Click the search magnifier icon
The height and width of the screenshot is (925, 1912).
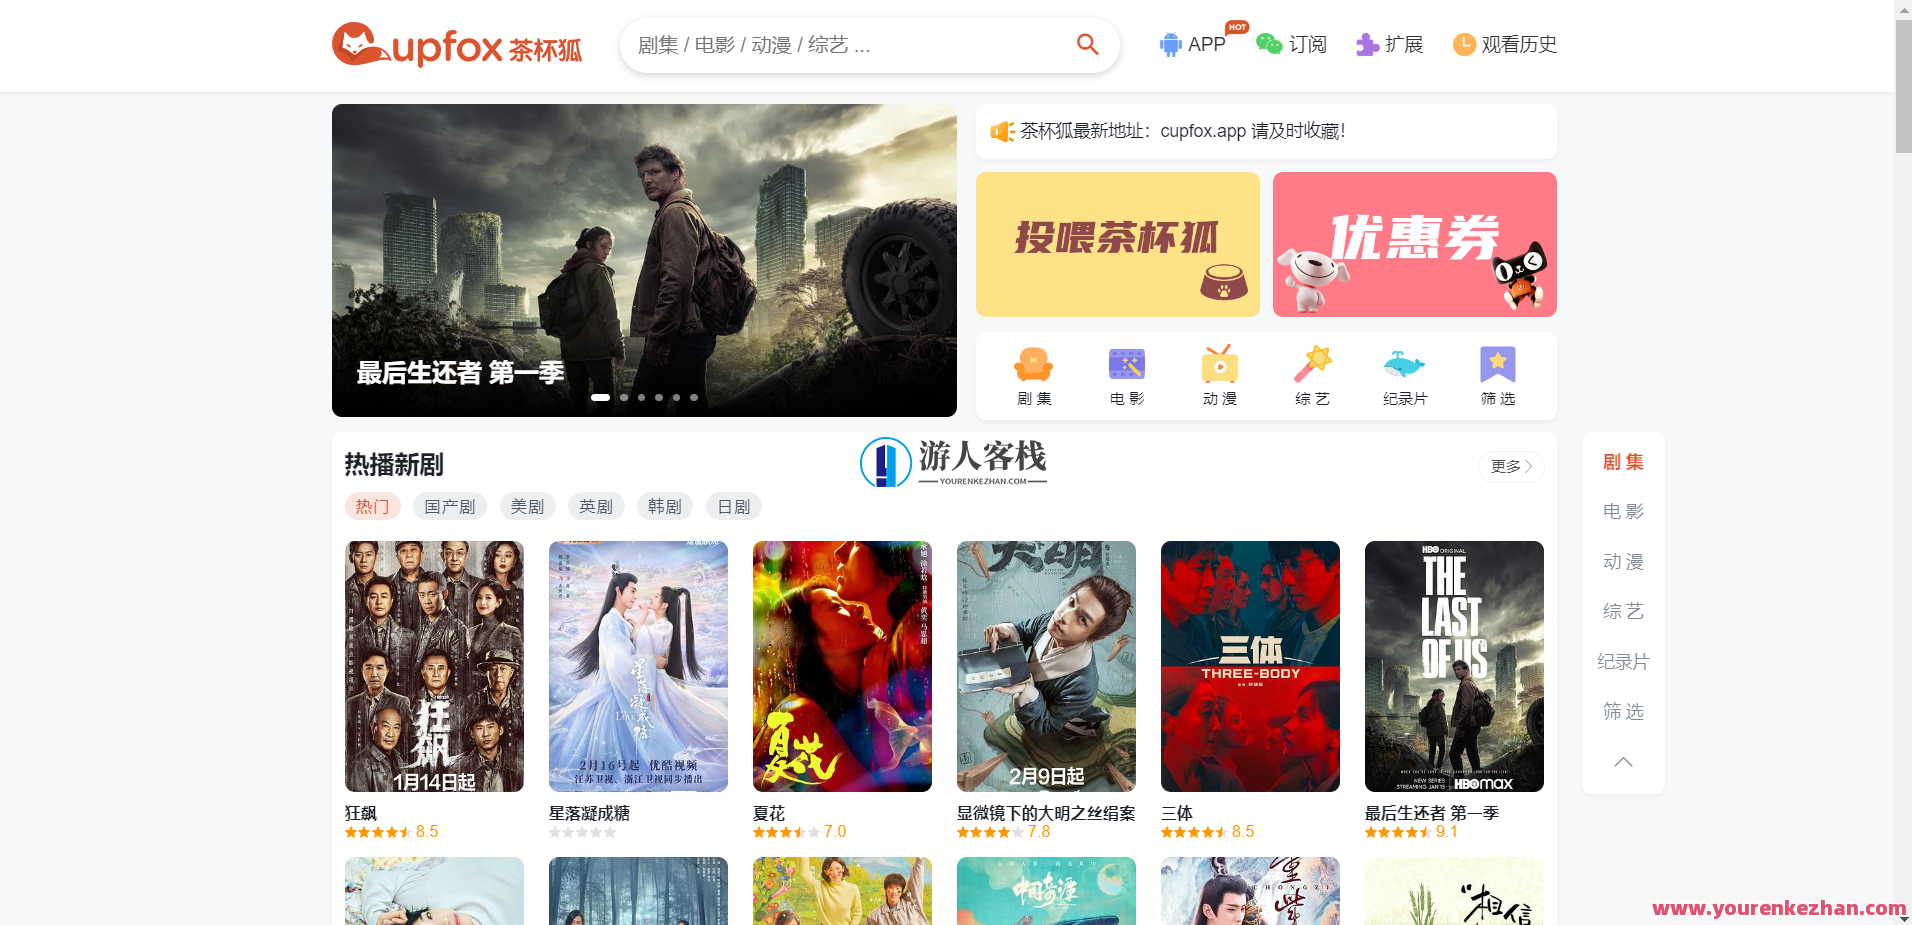coord(1087,44)
